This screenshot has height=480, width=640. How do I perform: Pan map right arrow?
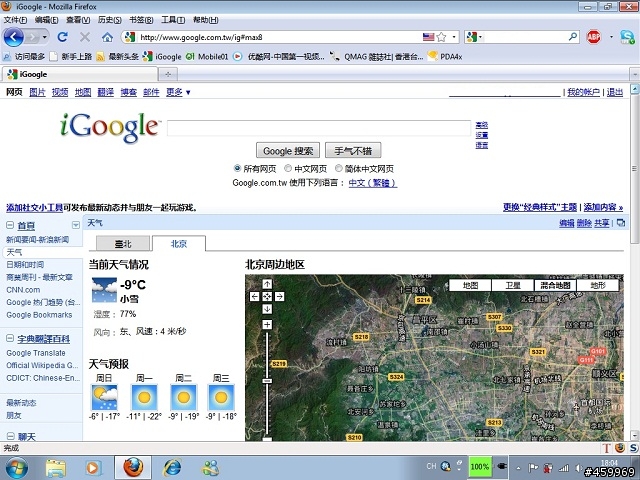pos(280,296)
